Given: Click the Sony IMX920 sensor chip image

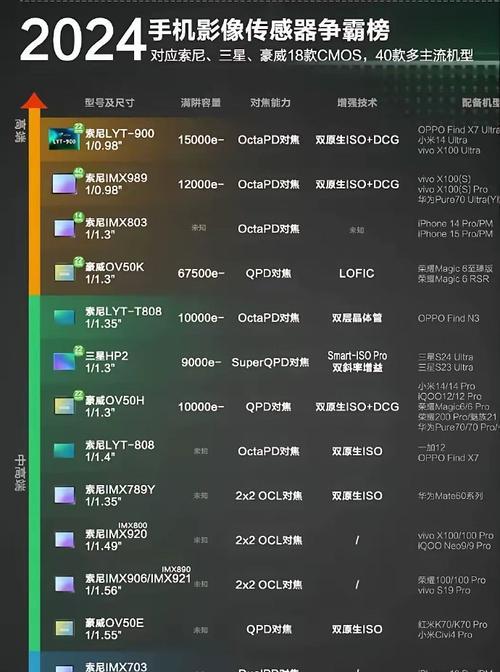Looking at the screenshot, I should coord(65,540).
